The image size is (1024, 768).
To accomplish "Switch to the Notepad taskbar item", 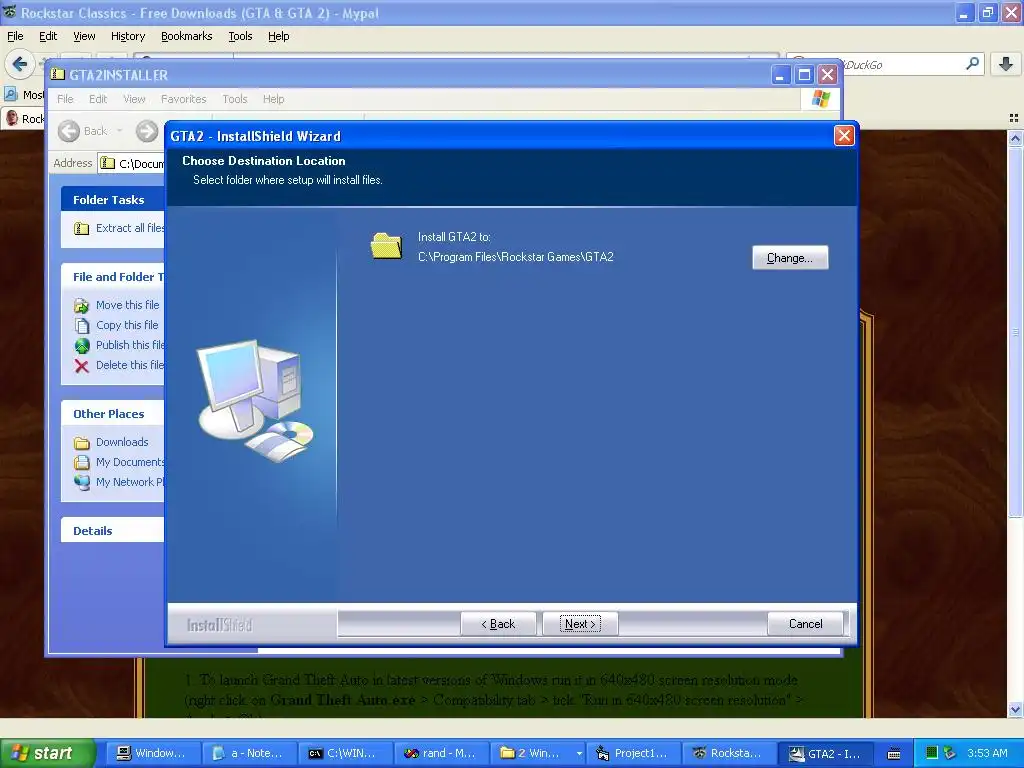I will click(250, 753).
